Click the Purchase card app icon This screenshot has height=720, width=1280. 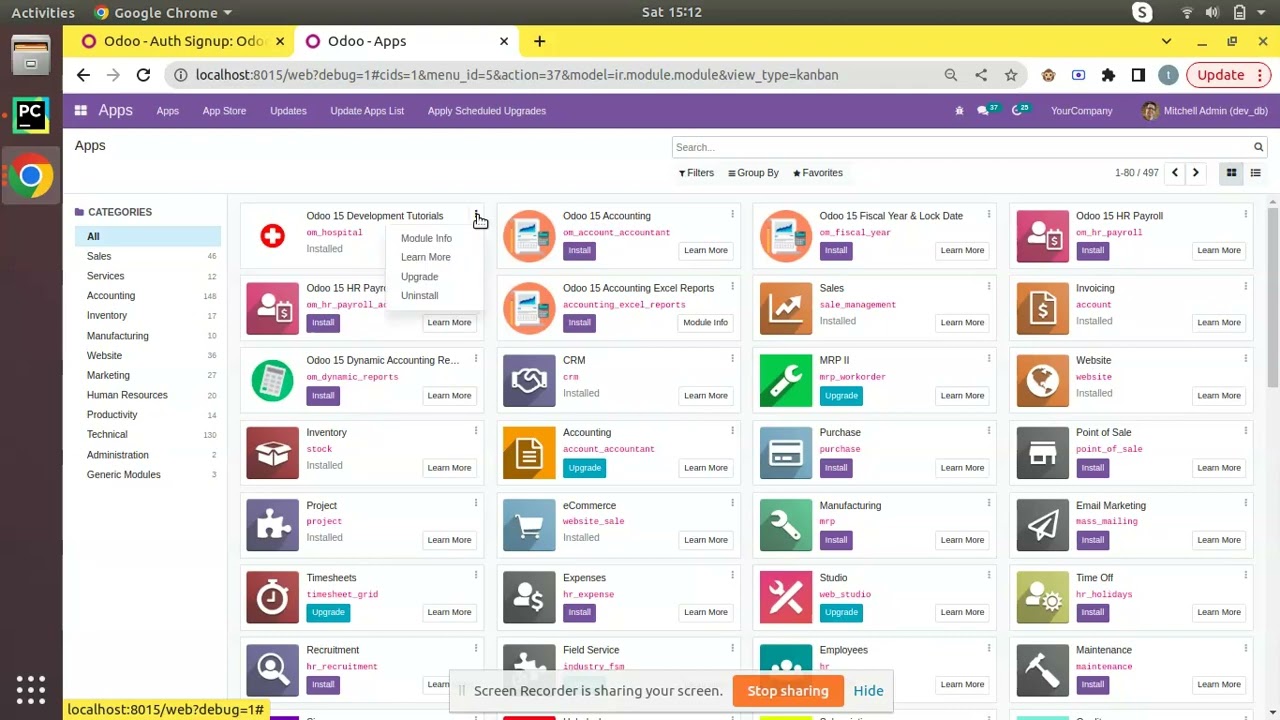[786, 453]
